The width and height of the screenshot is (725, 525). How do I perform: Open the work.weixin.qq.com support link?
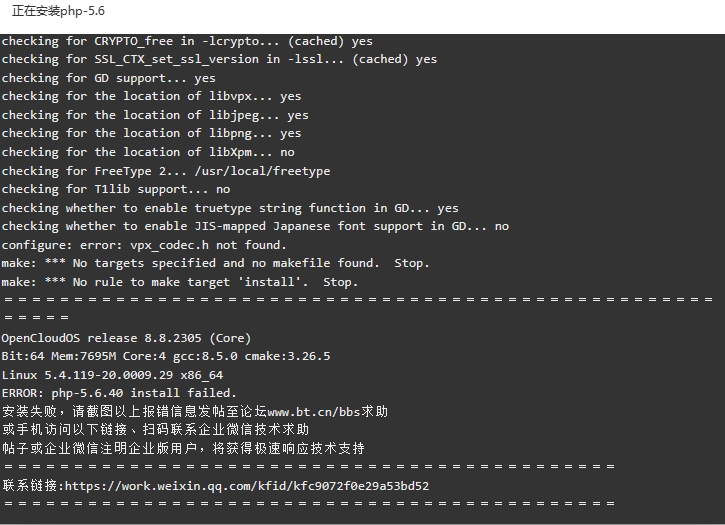[247, 486]
